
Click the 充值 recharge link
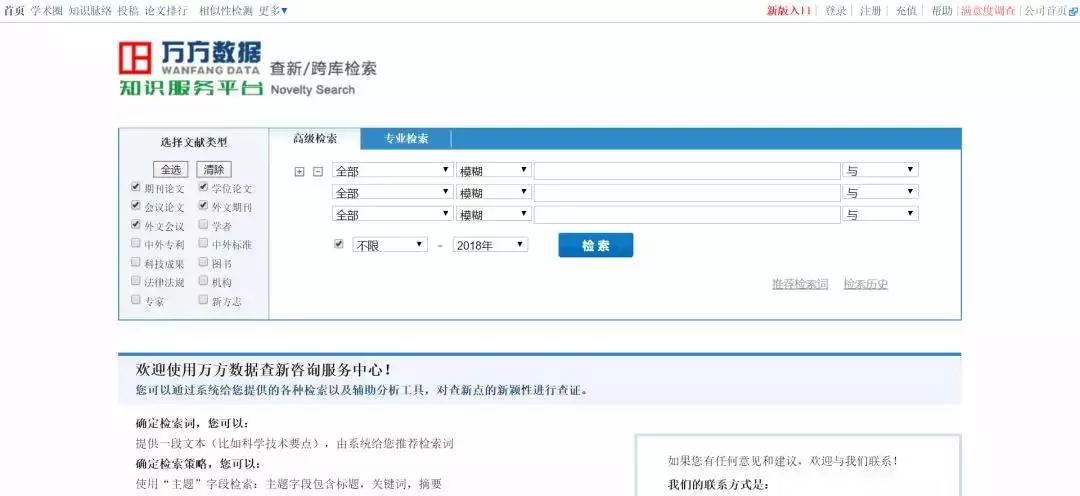coord(906,11)
